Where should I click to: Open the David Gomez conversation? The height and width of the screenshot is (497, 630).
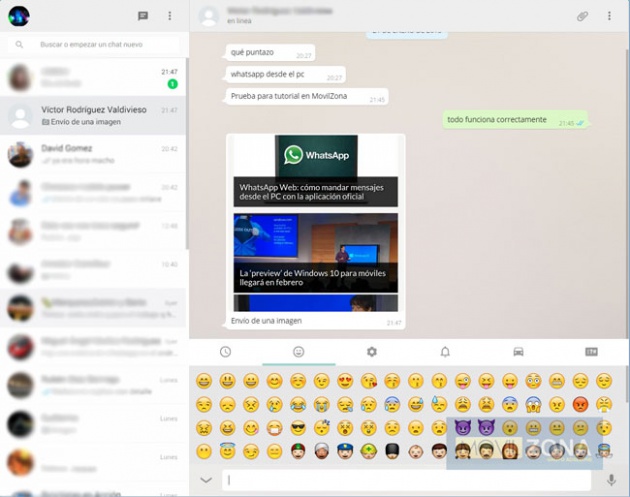(x=93, y=154)
